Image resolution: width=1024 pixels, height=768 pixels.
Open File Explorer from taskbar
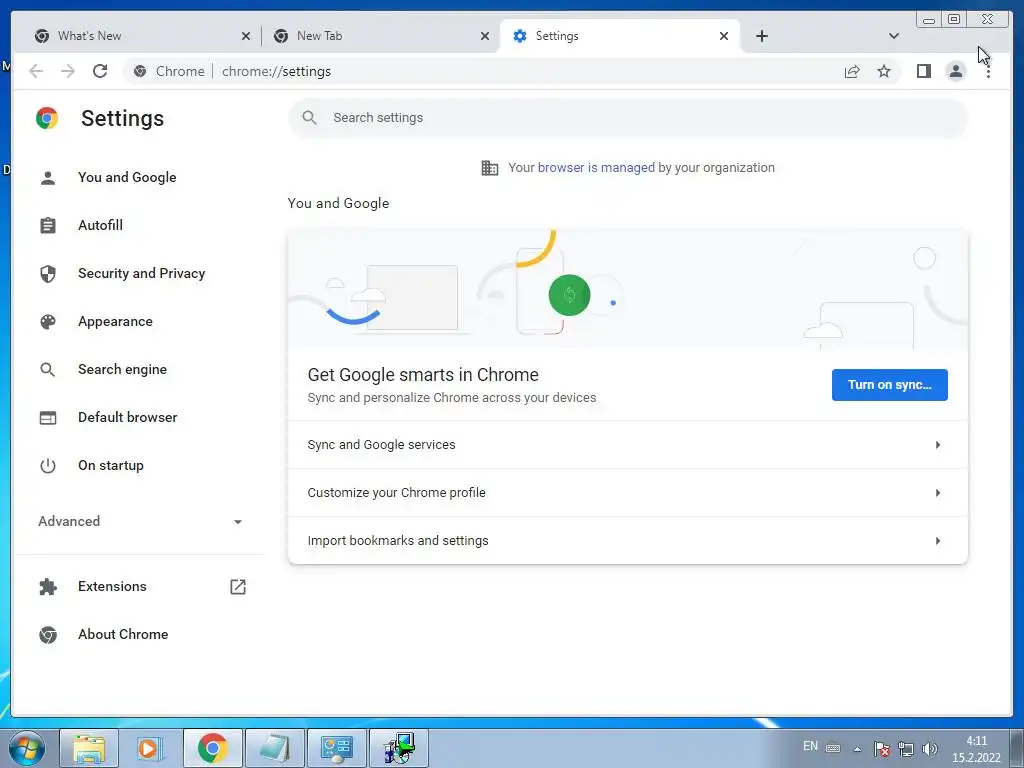pyautogui.click(x=89, y=748)
